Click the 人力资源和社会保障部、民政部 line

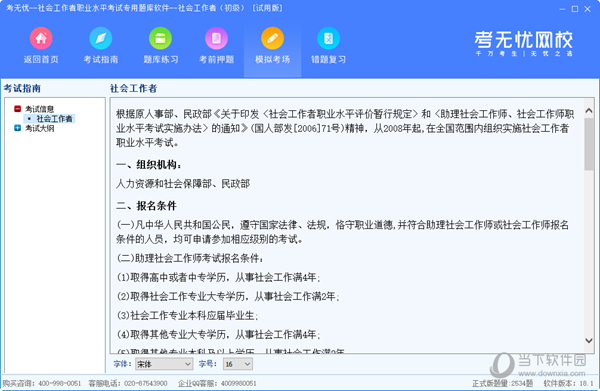click(x=183, y=184)
